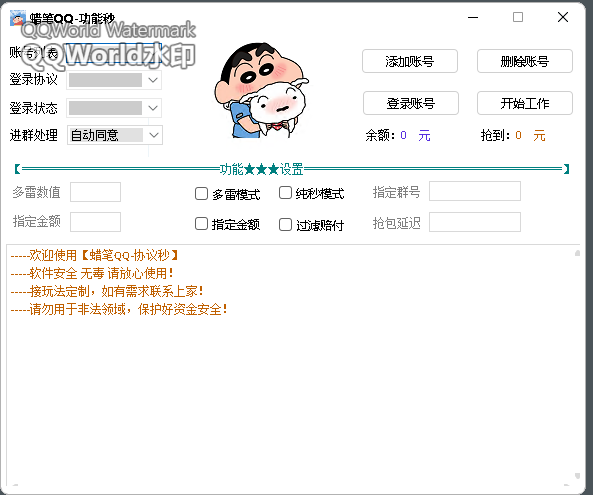The width and height of the screenshot is (593, 495).
Task: Close the 蜡笔QQ window
Action: coord(563,17)
